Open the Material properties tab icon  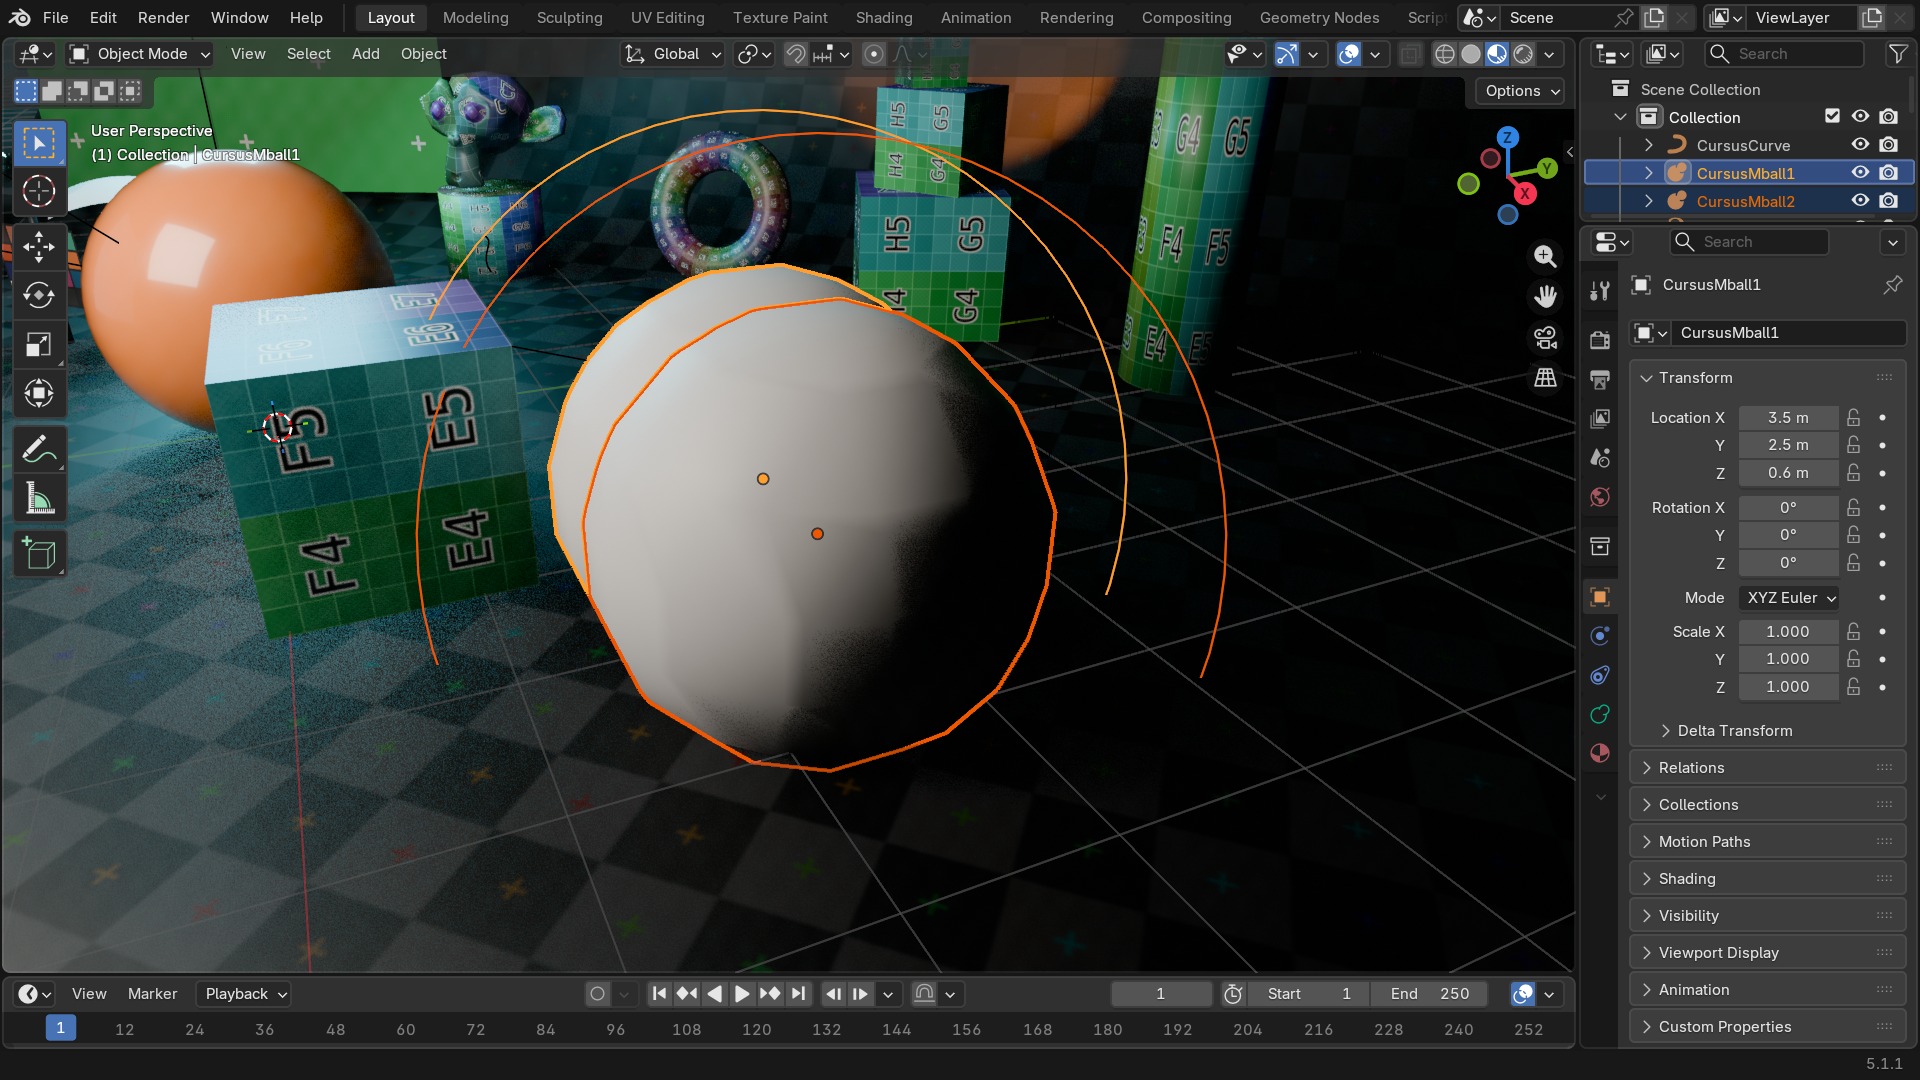[x=1600, y=753]
